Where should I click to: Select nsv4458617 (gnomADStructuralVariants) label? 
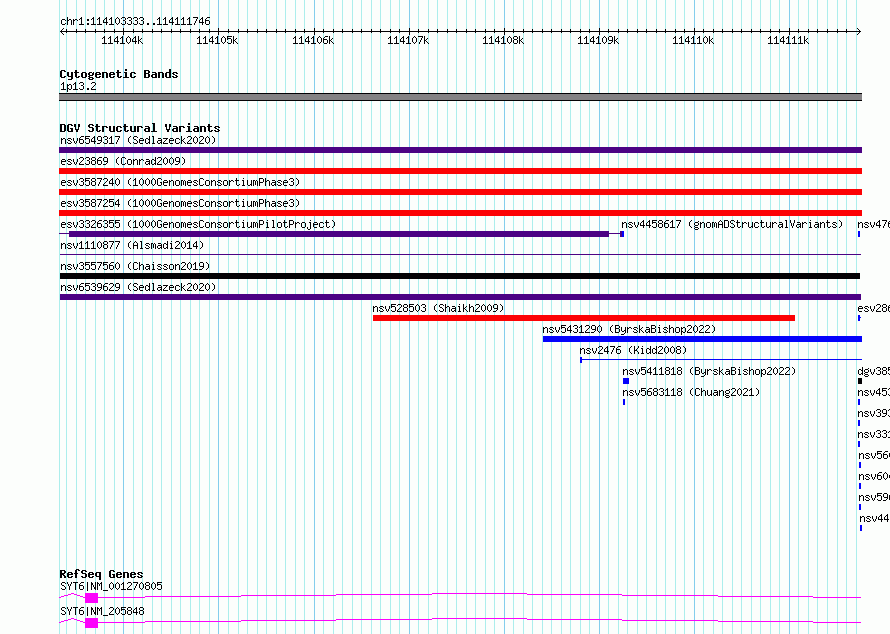pyautogui.click(x=732, y=224)
